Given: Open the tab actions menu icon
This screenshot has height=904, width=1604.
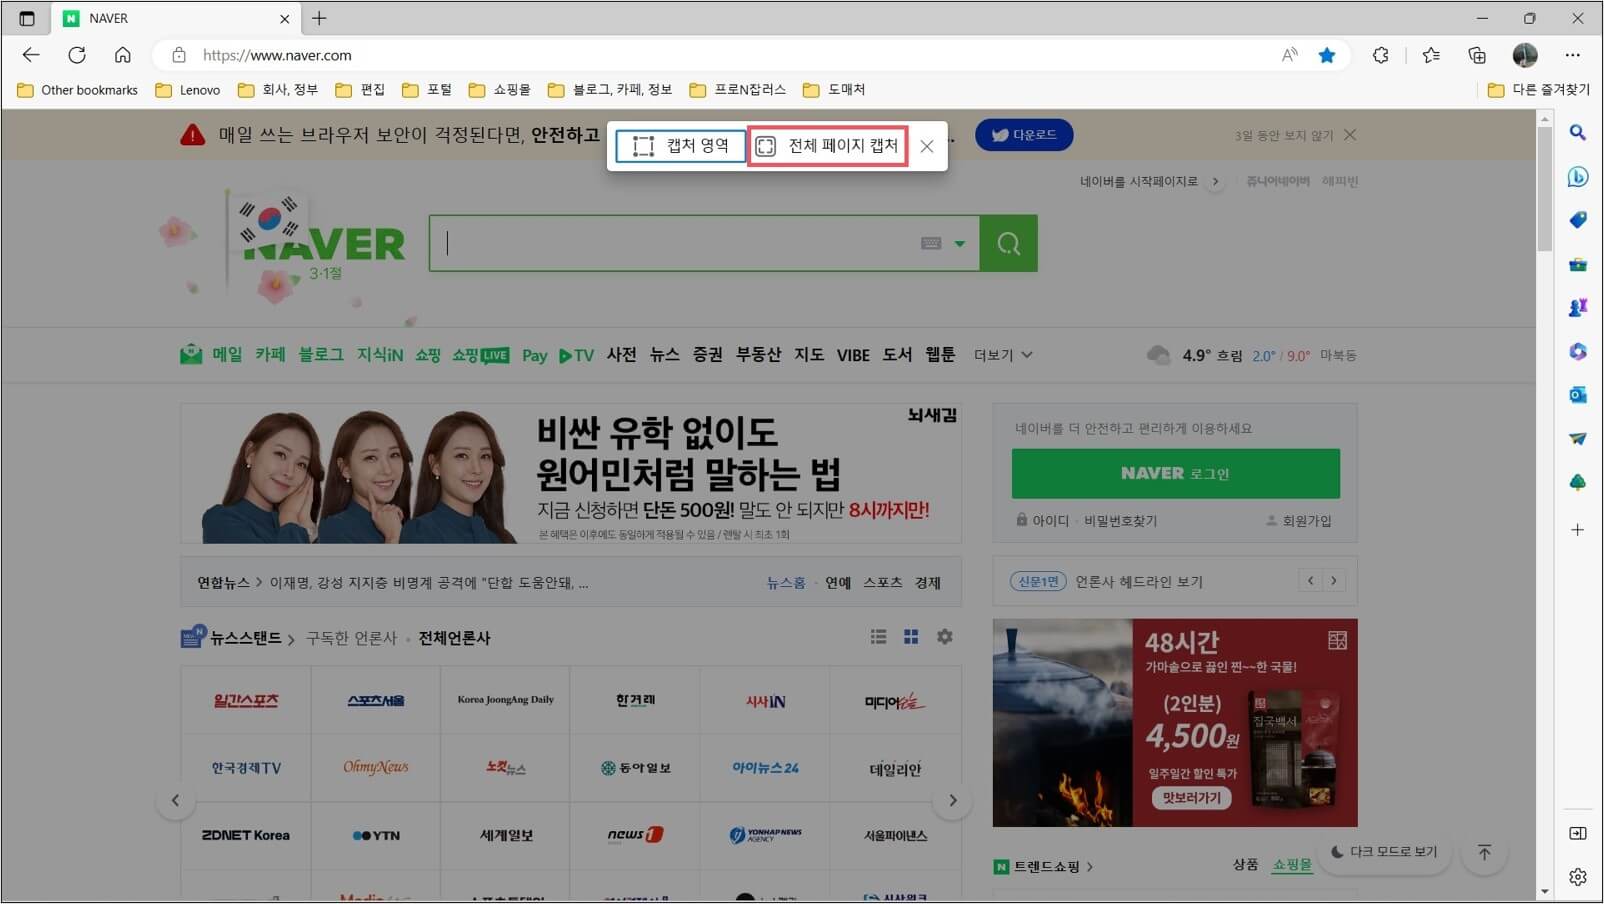Looking at the screenshot, I should pos(27,18).
